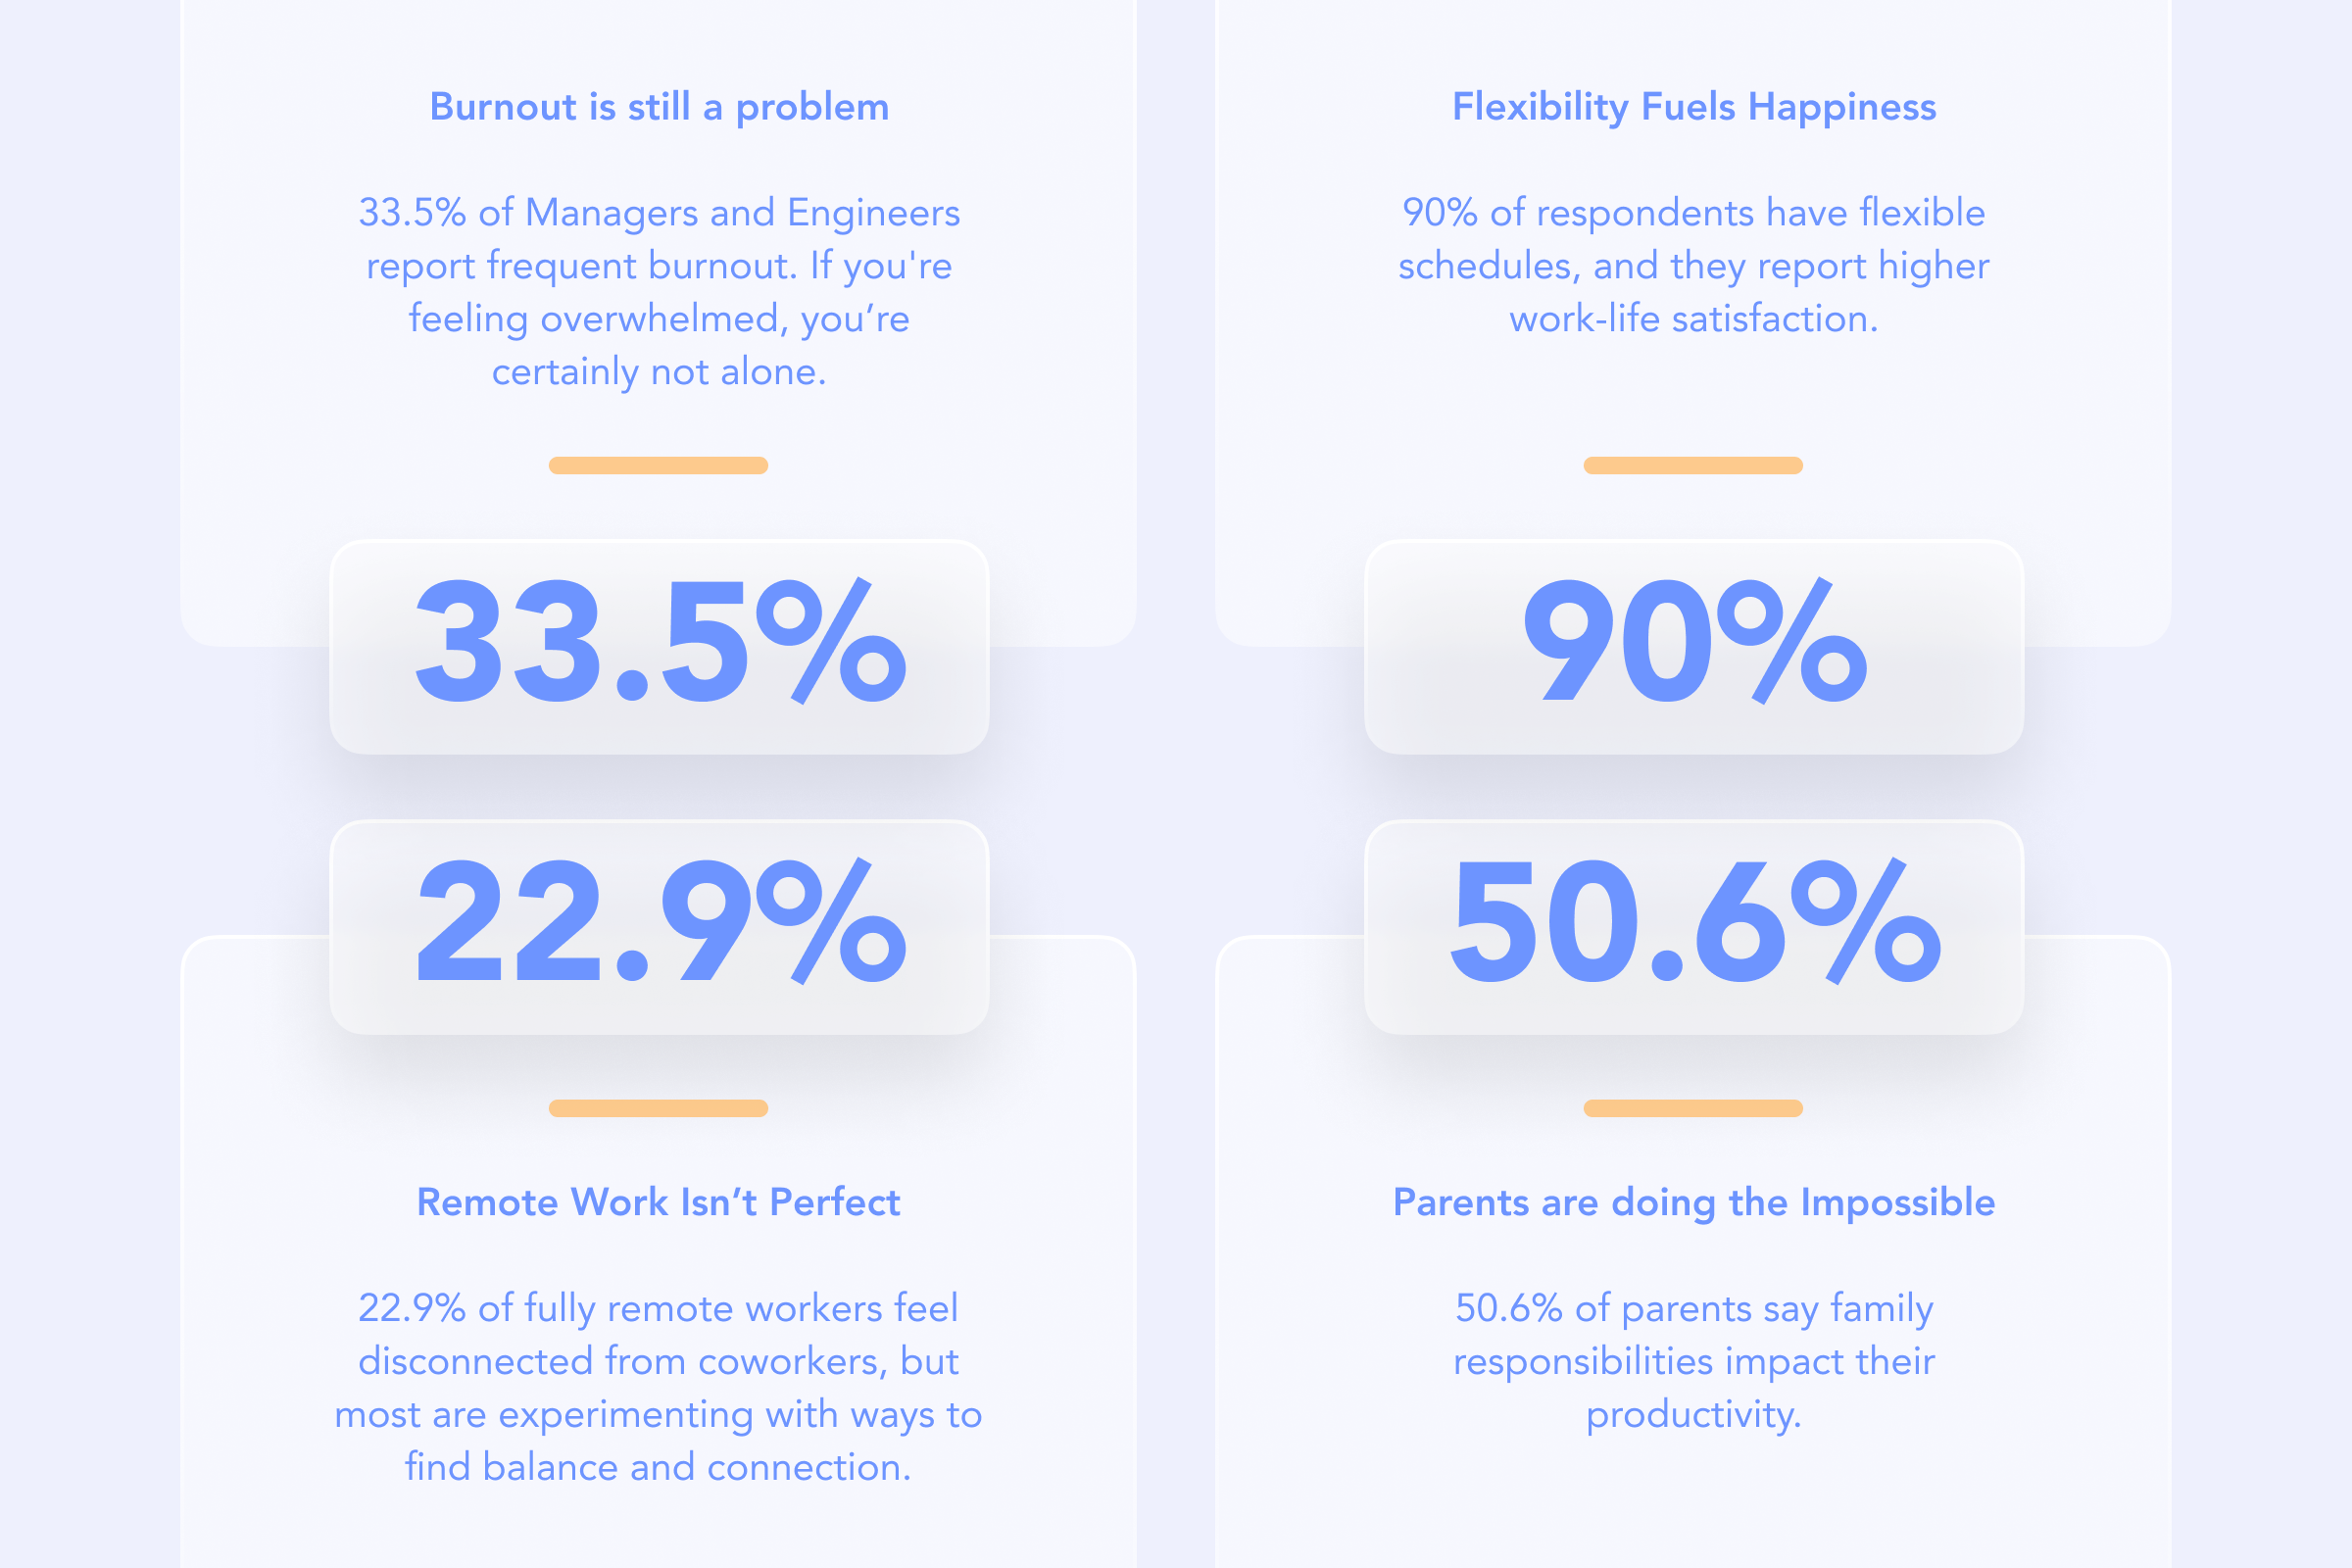This screenshot has height=1568, width=2352.
Task: Select the 'Remote Work Isn't Perfect' heading
Action: point(658,1202)
